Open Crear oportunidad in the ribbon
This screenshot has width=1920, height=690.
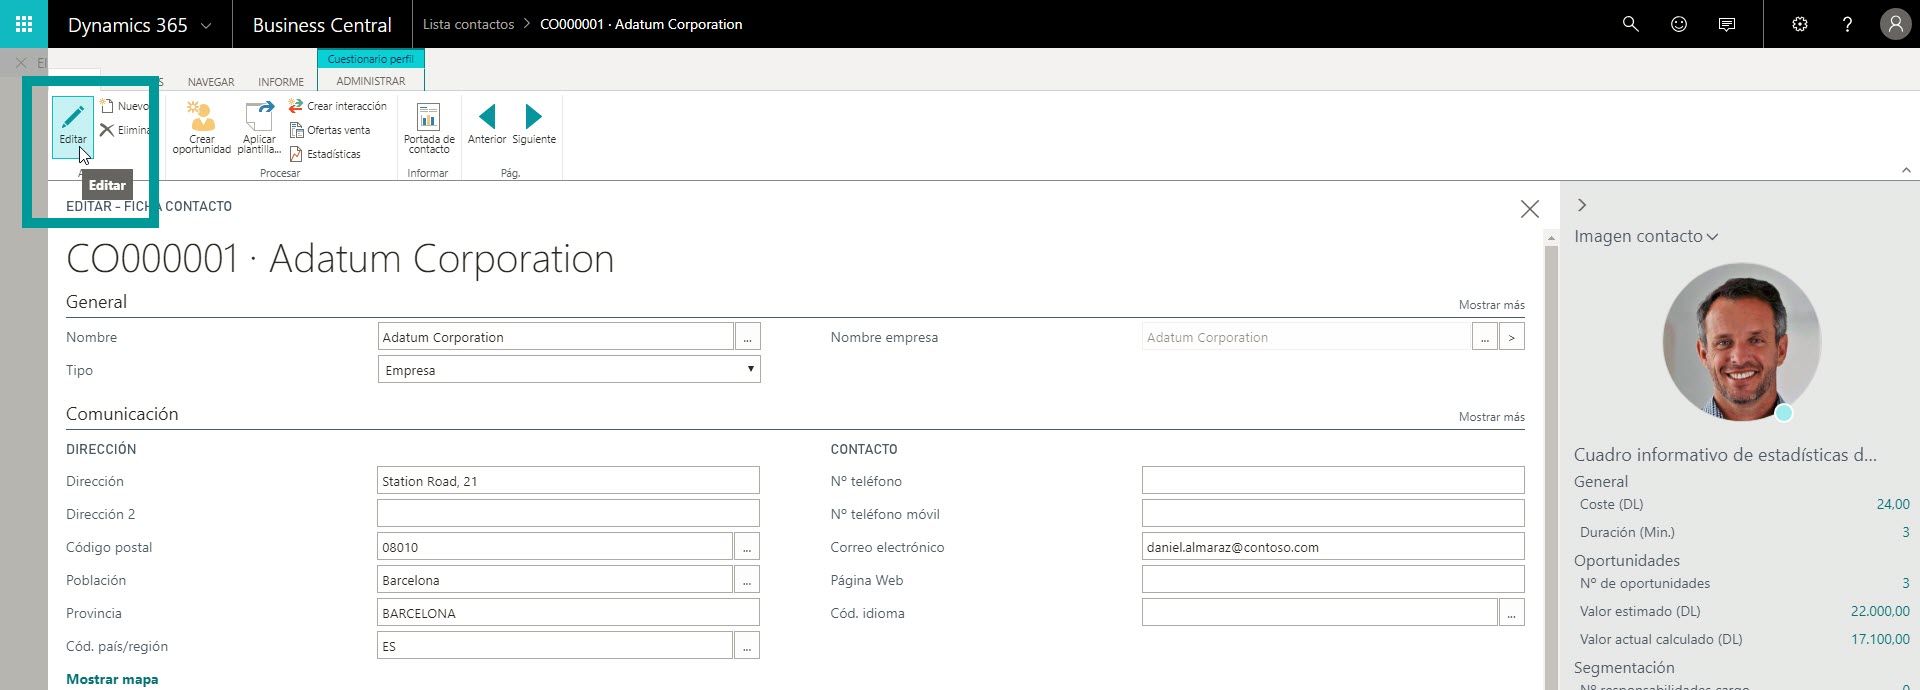pos(202,127)
